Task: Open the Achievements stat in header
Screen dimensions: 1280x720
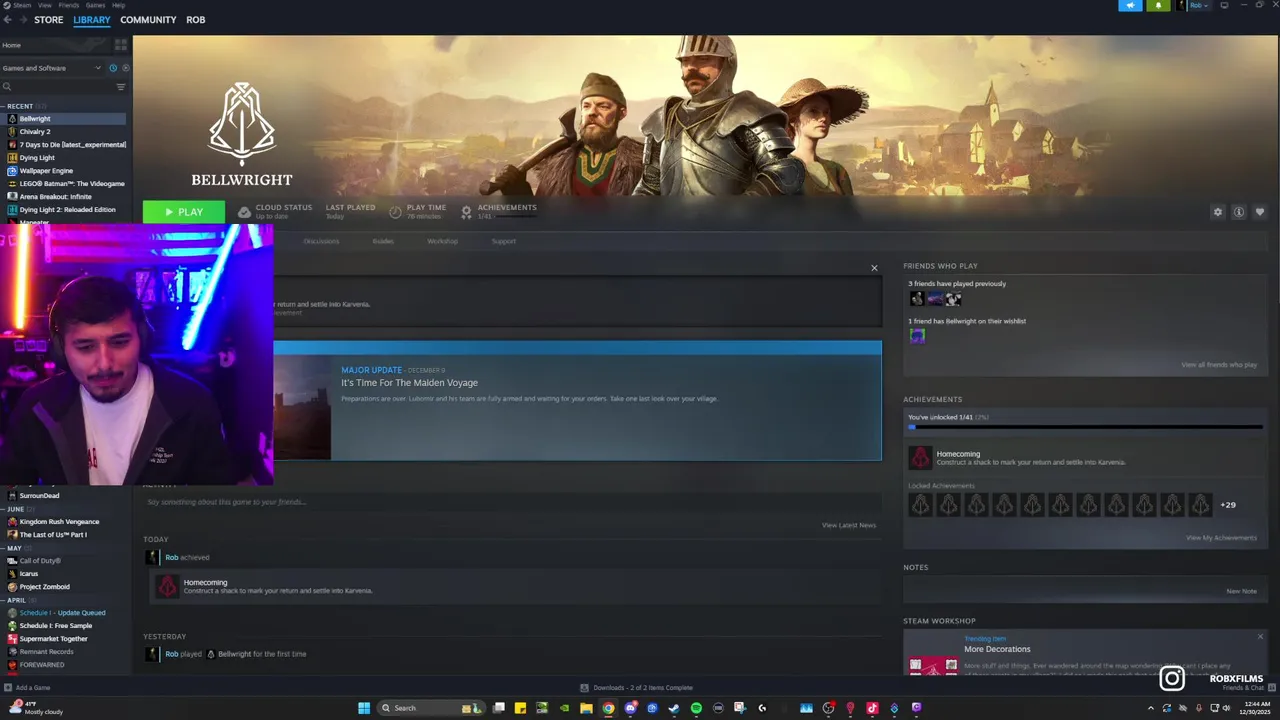Action: 498,212
